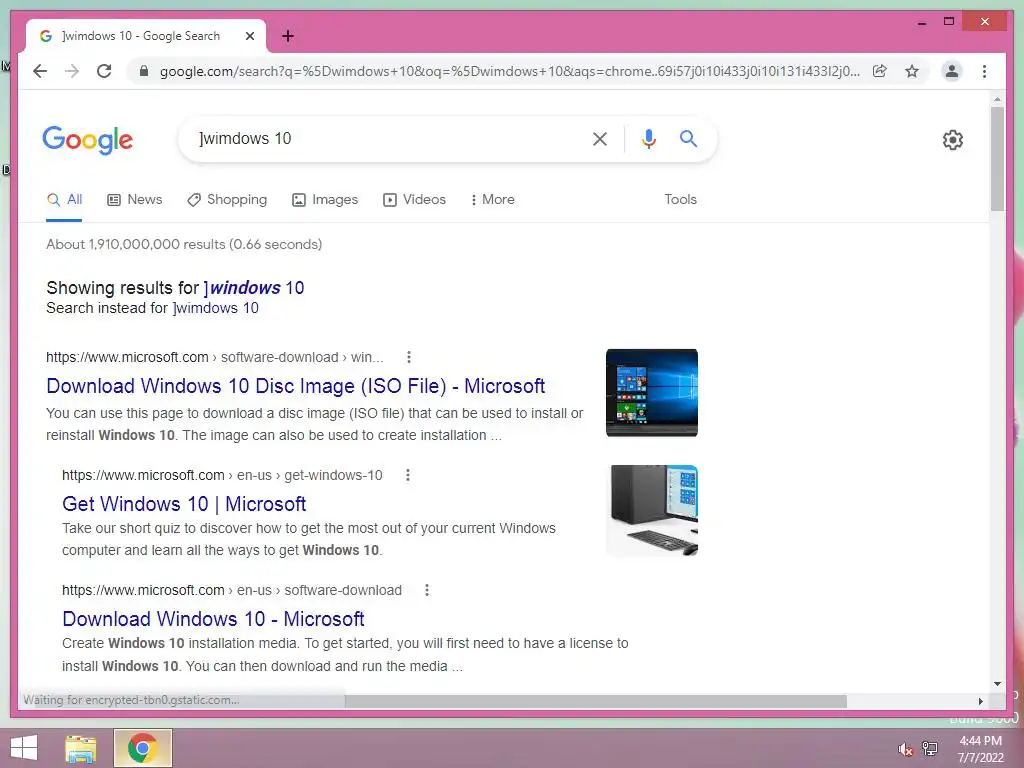
Task: Click the Chrome taskbar icon
Action: (x=142, y=748)
